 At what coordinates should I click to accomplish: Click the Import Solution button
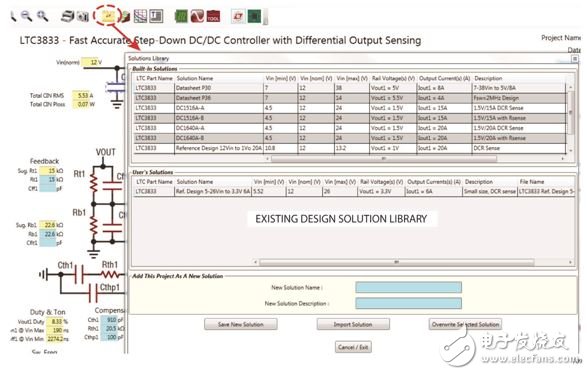(353, 324)
